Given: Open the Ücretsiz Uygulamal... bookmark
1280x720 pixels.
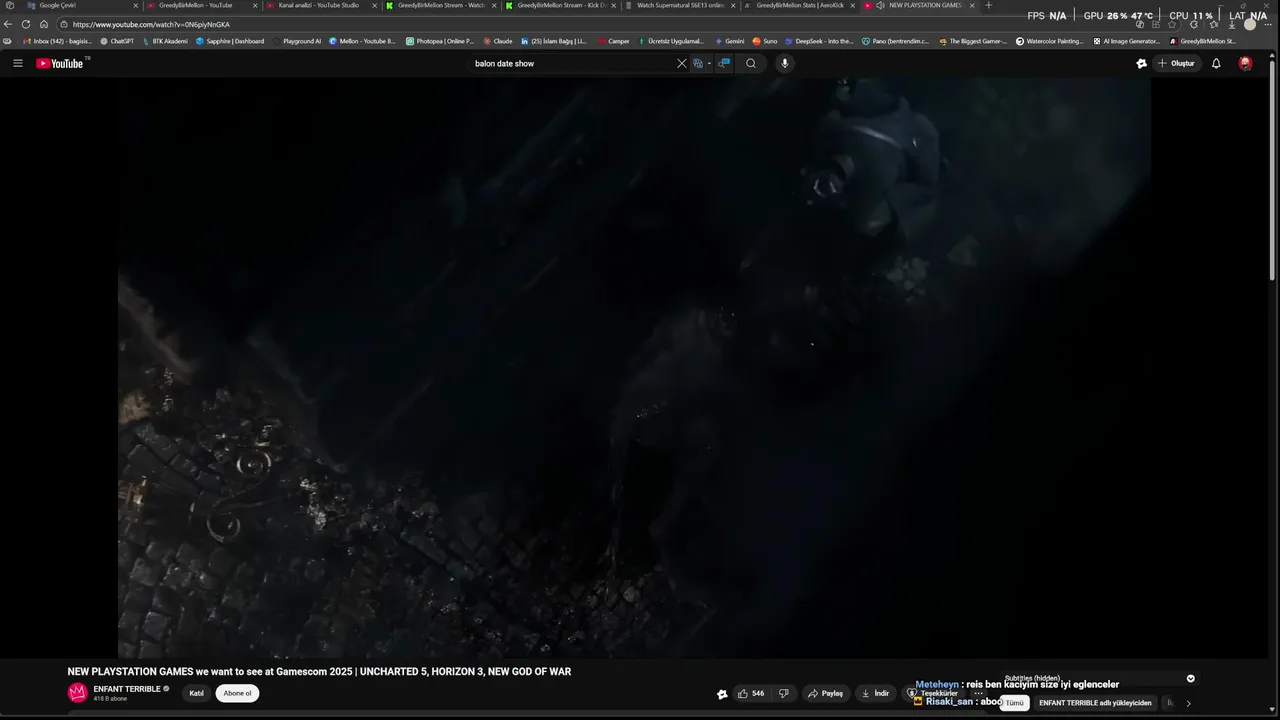Looking at the screenshot, I should [x=672, y=41].
